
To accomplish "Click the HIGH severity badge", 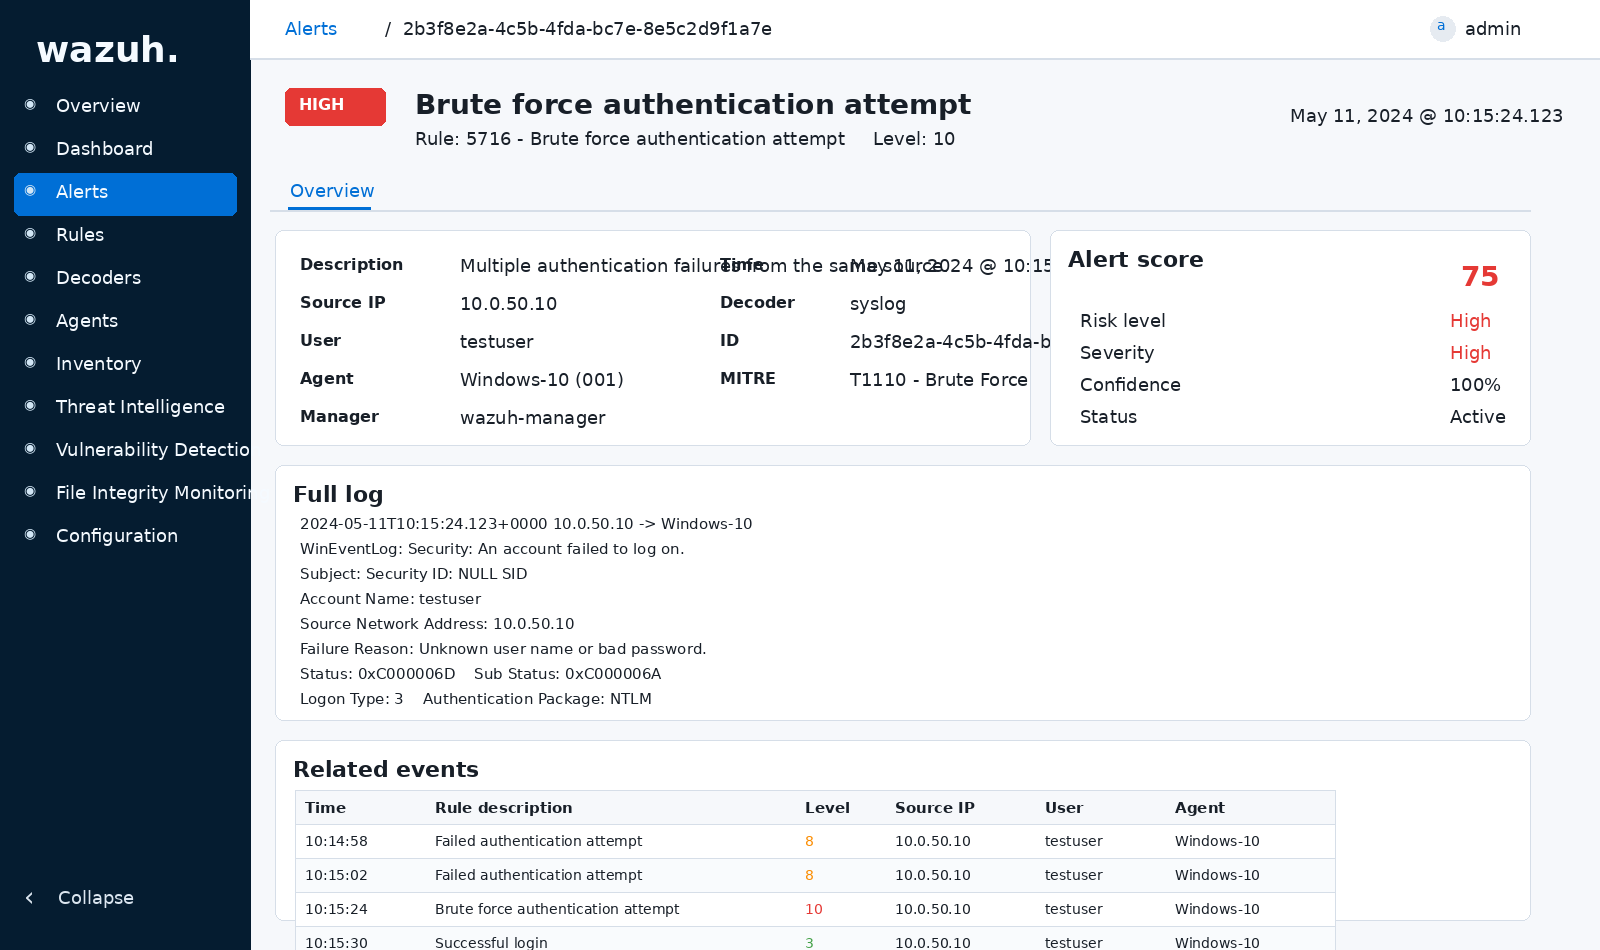I will point(335,106).
